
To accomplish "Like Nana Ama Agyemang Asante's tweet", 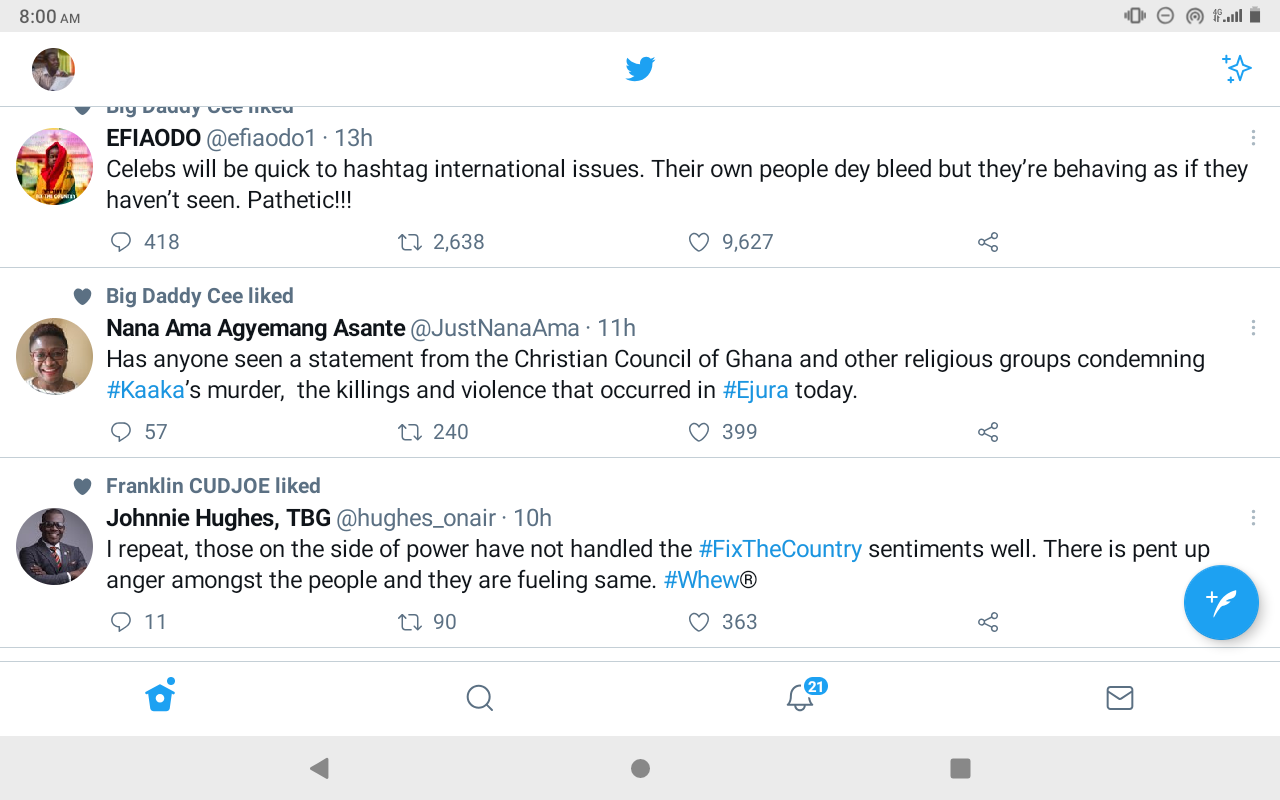I will [699, 432].
